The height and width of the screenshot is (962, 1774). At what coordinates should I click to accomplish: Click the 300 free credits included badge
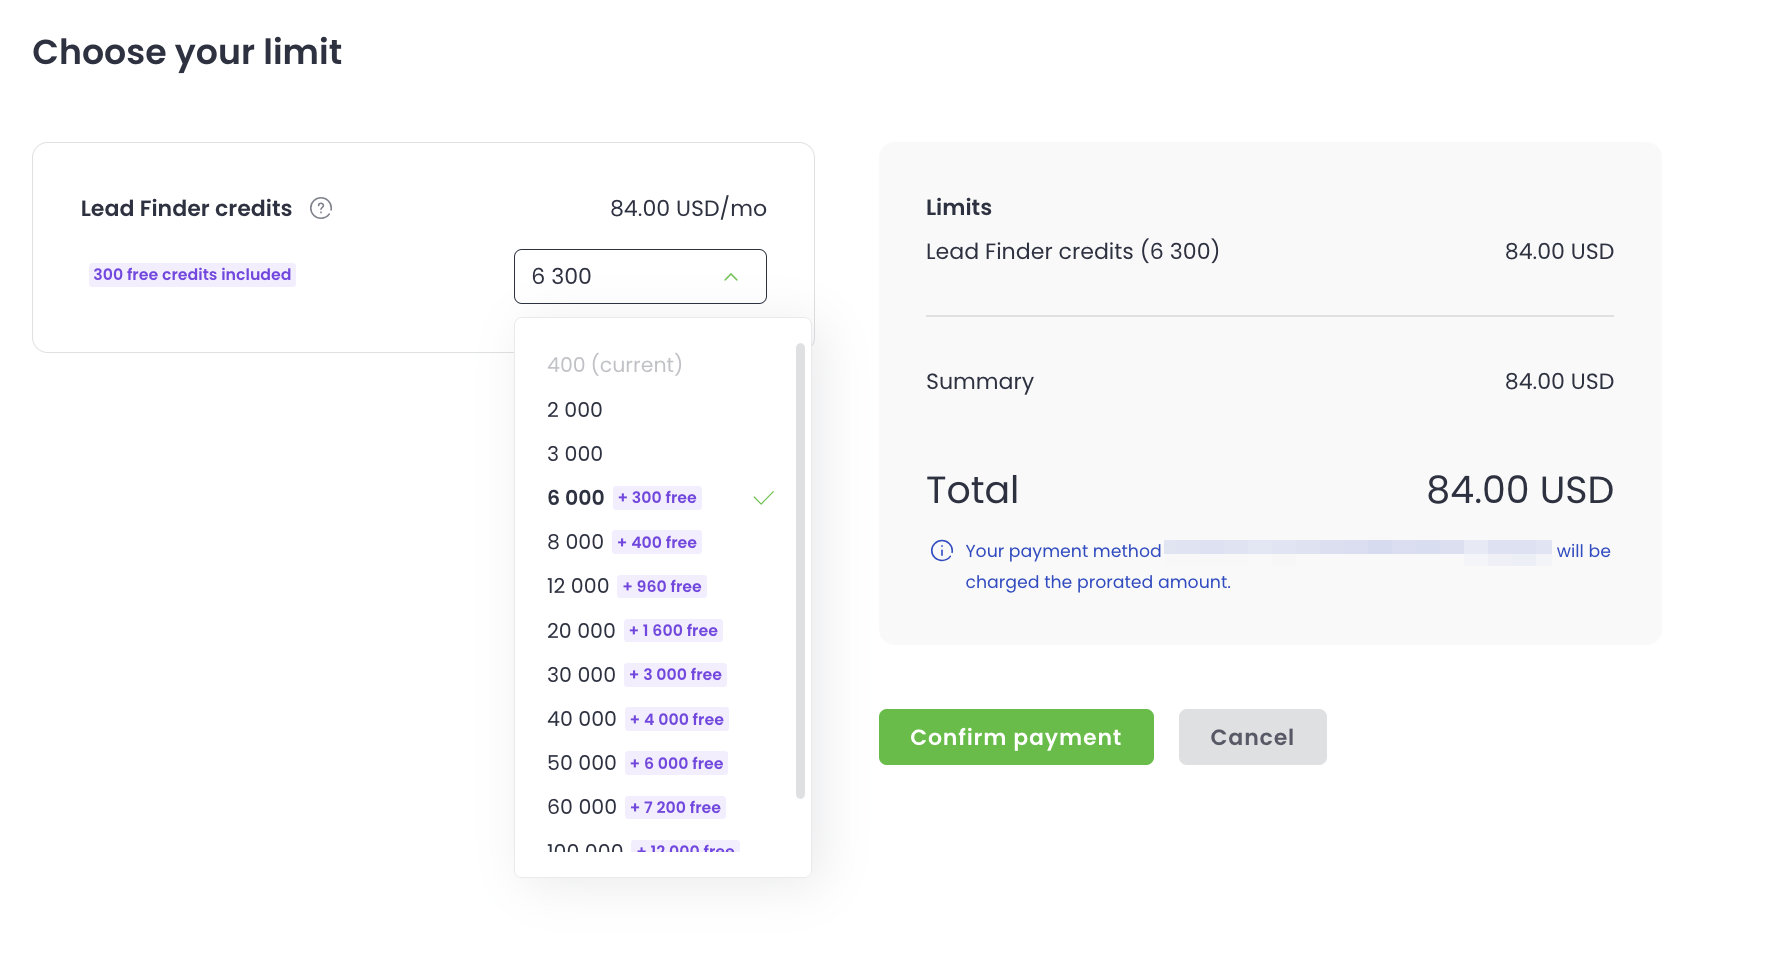tap(192, 275)
